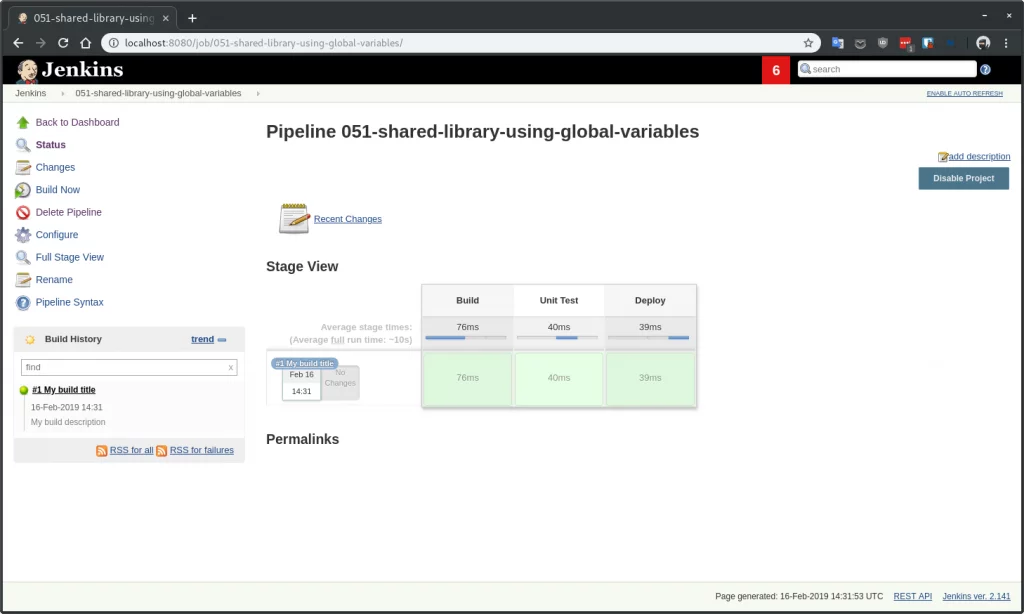
Task: Open a new browser tab
Action: point(192,18)
